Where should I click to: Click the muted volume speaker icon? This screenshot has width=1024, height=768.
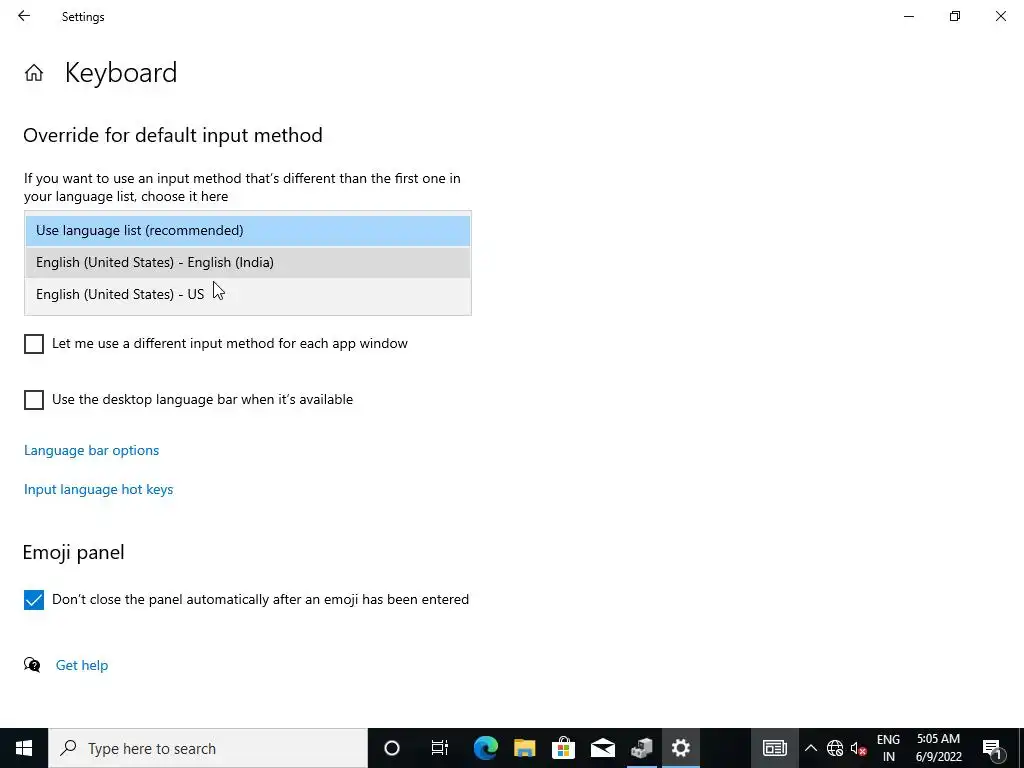point(858,748)
